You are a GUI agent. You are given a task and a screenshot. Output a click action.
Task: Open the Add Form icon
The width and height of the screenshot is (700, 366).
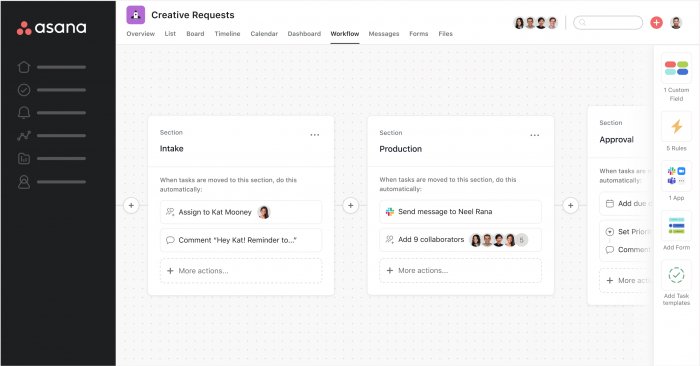pos(676,225)
